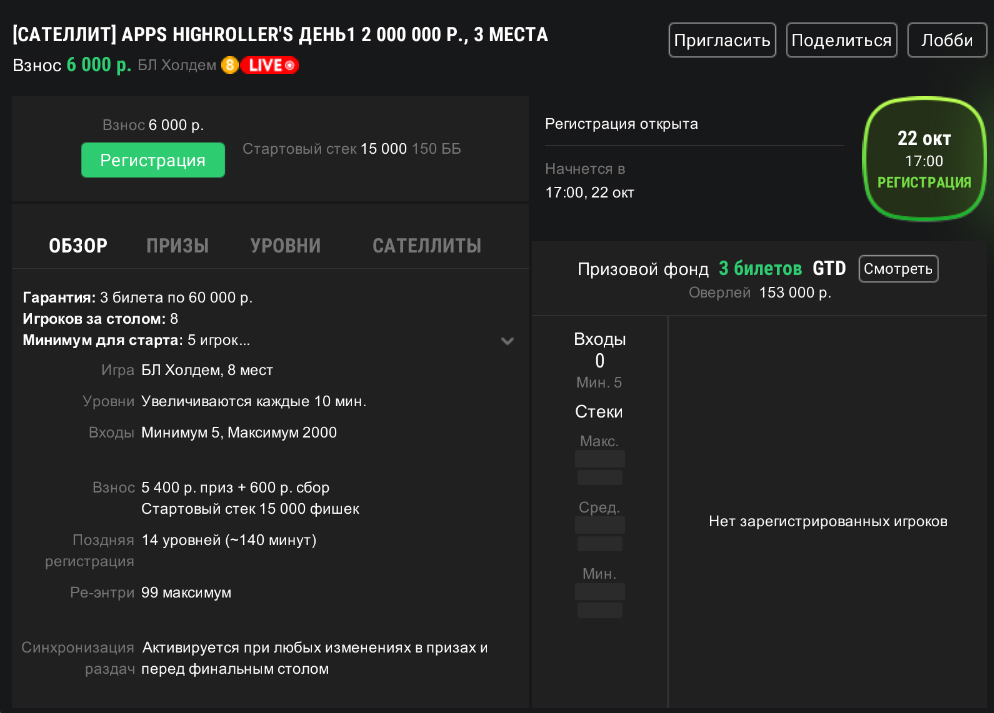Click the red LIVE badge
This screenshot has height=713, width=994.
click(269, 66)
